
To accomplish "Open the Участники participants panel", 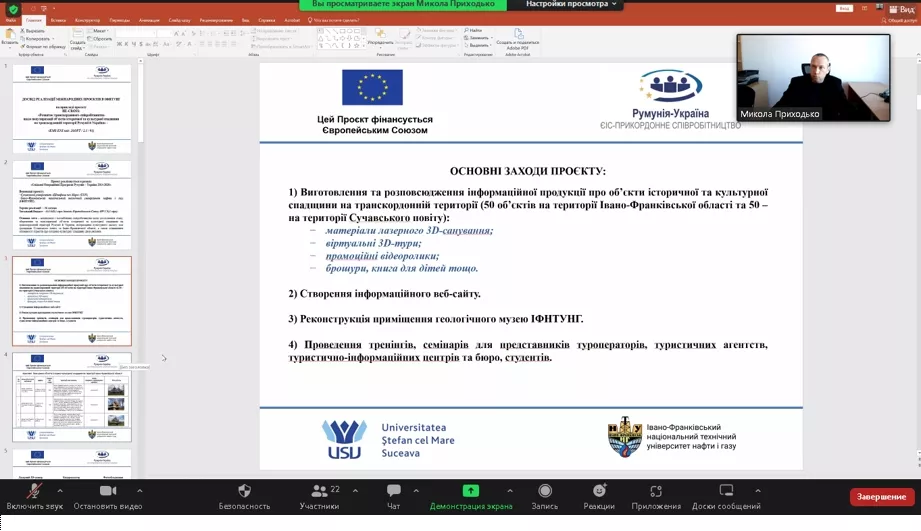I will point(319,492).
